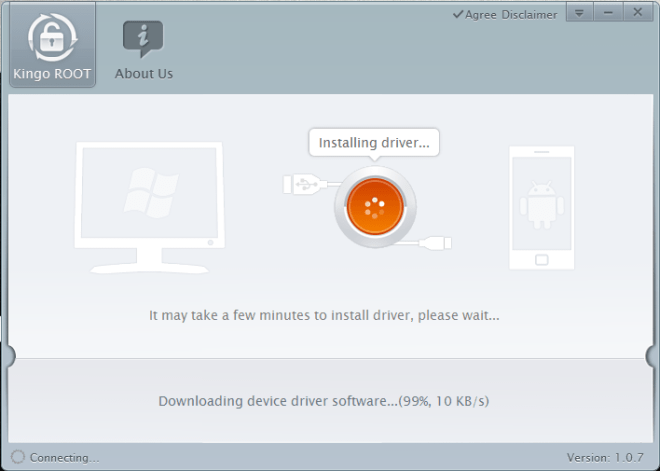The width and height of the screenshot is (660, 471).
Task: Close the Kingo ROOT window
Action: coord(637,13)
